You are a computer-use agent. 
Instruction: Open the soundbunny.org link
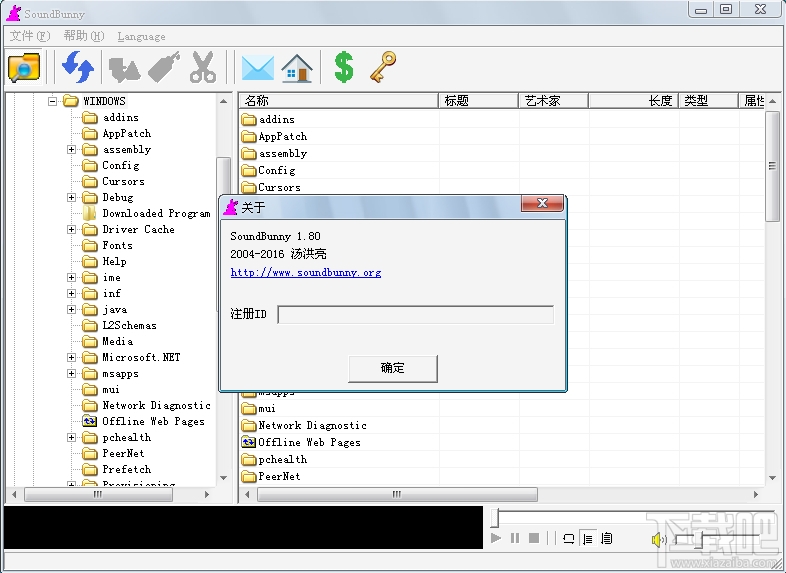[306, 273]
